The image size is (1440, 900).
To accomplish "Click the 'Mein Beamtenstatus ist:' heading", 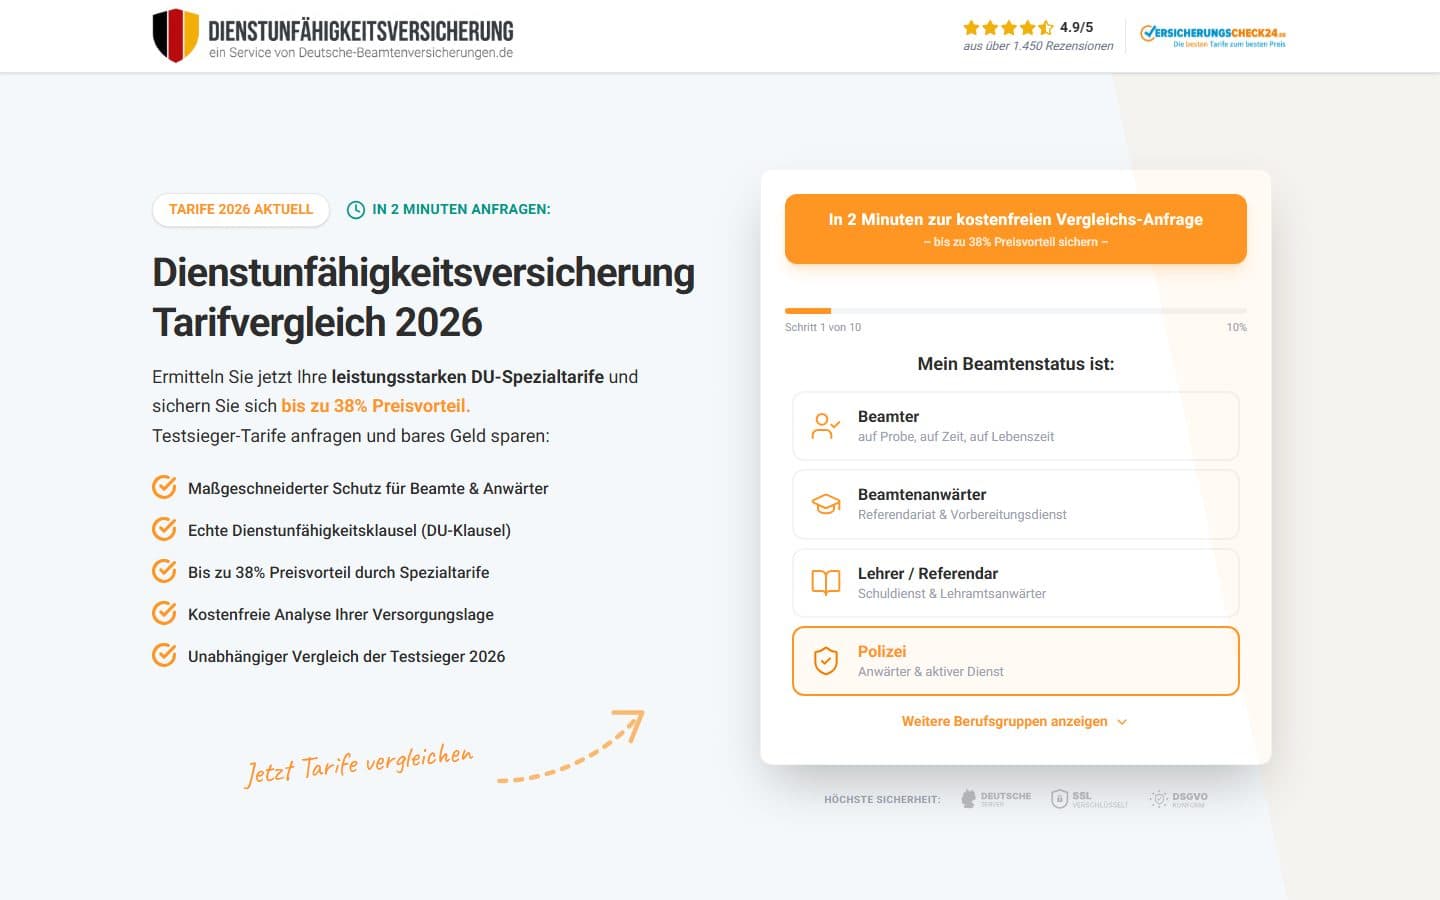I will (x=1016, y=364).
